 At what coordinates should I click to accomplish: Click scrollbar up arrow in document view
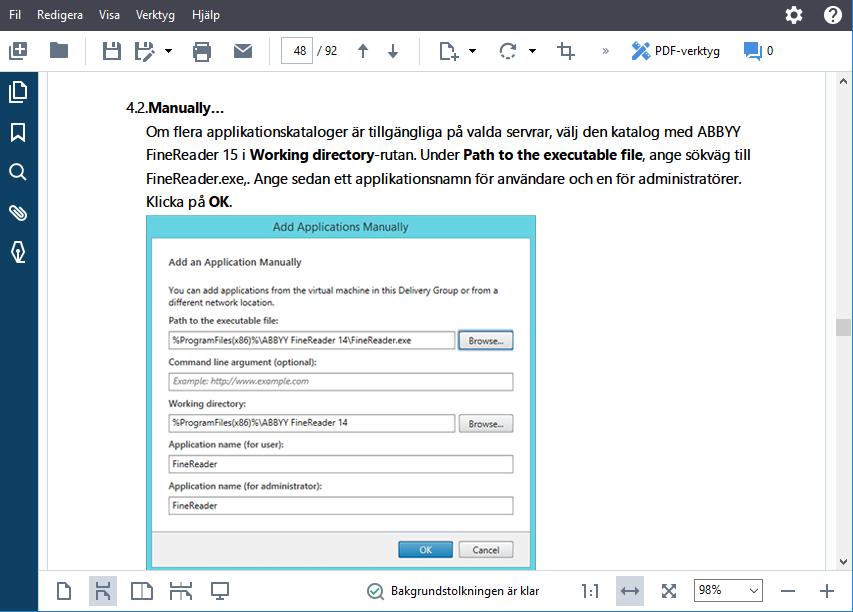tap(843, 82)
